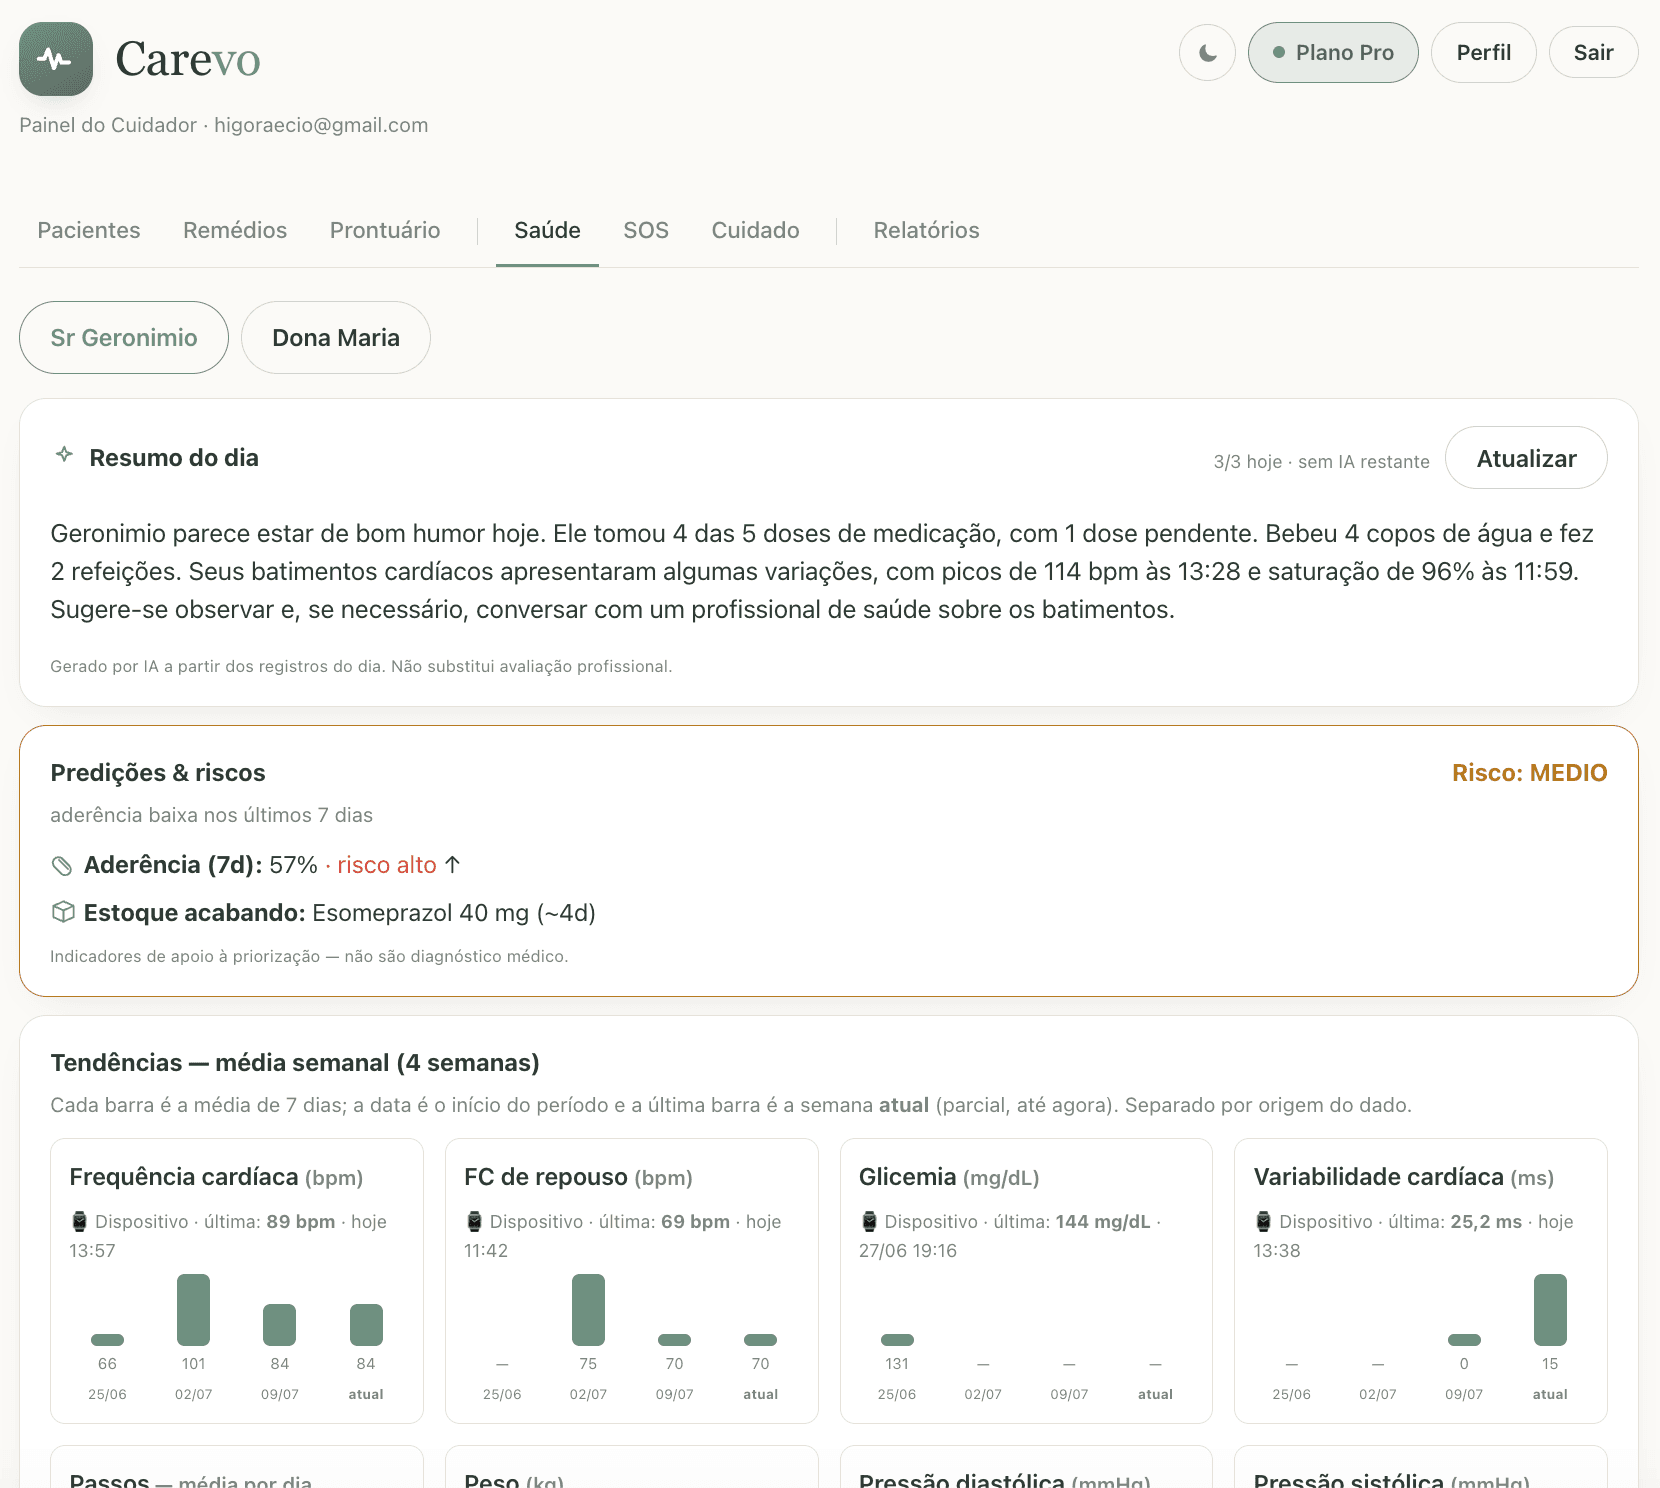Open the Plano Pro plan badge
The width and height of the screenshot is (1660, 1488).
click(x=1333, y=53)
